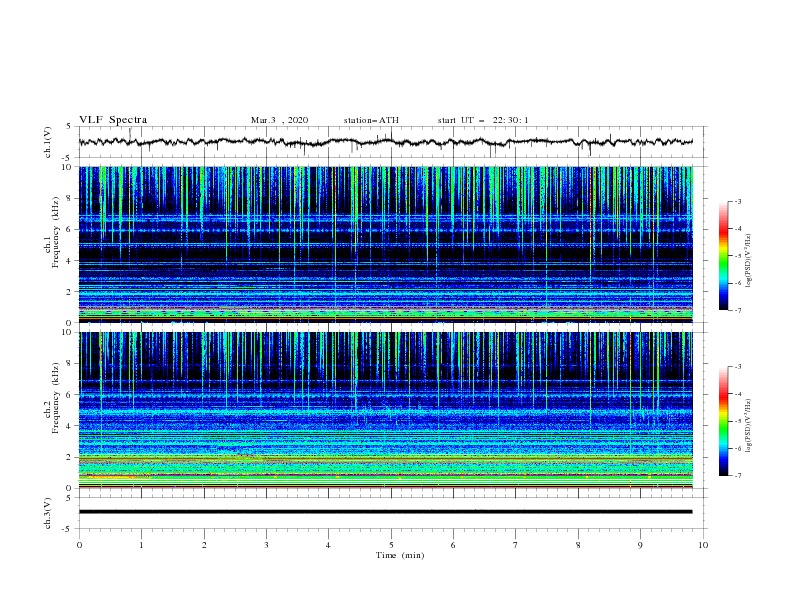This screenshot has height=612, width=792.
Task: Click the "-3" tick on ch.1 colorbar
Action: coord(737,201)
